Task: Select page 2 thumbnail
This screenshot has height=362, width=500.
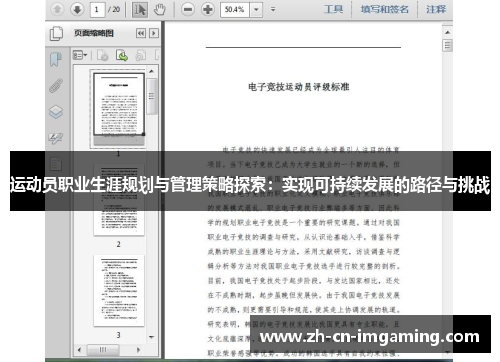Action: click(119, 200)
